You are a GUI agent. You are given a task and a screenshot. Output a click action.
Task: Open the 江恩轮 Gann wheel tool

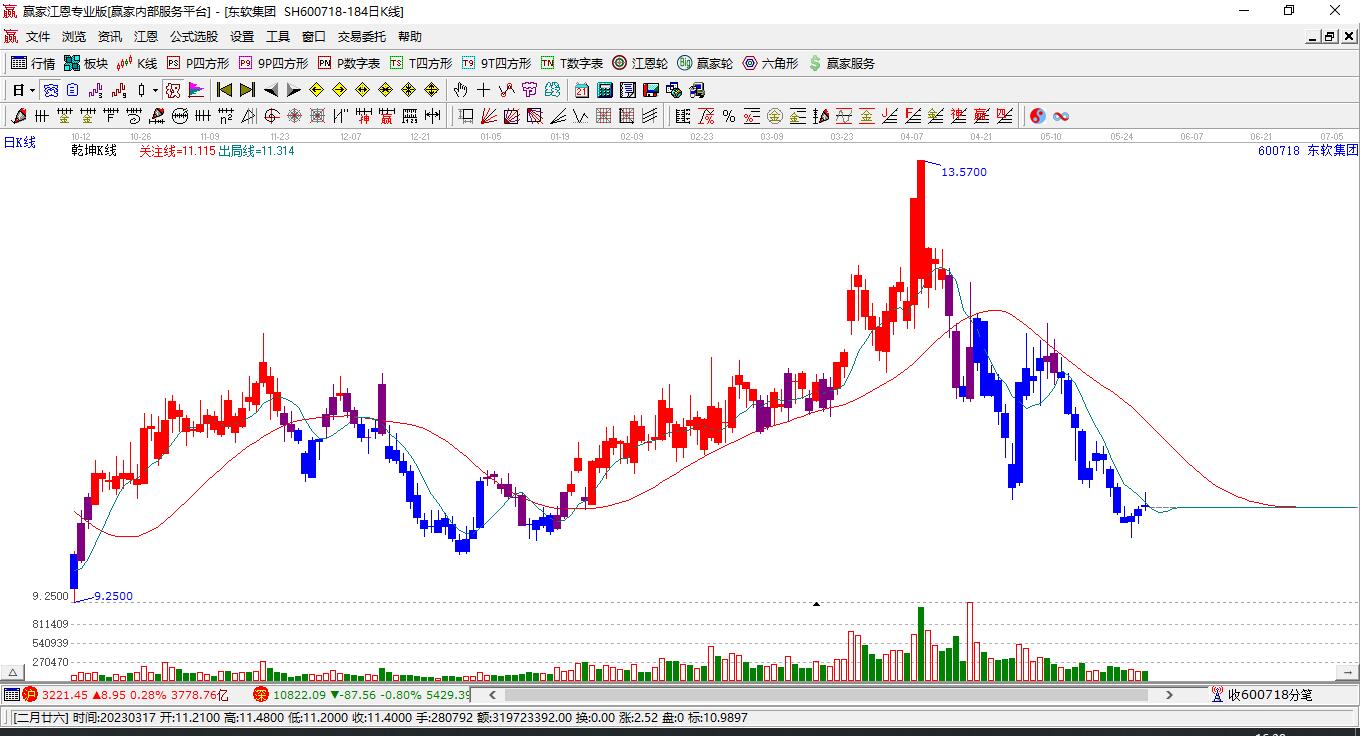click(x=640, y=63)
